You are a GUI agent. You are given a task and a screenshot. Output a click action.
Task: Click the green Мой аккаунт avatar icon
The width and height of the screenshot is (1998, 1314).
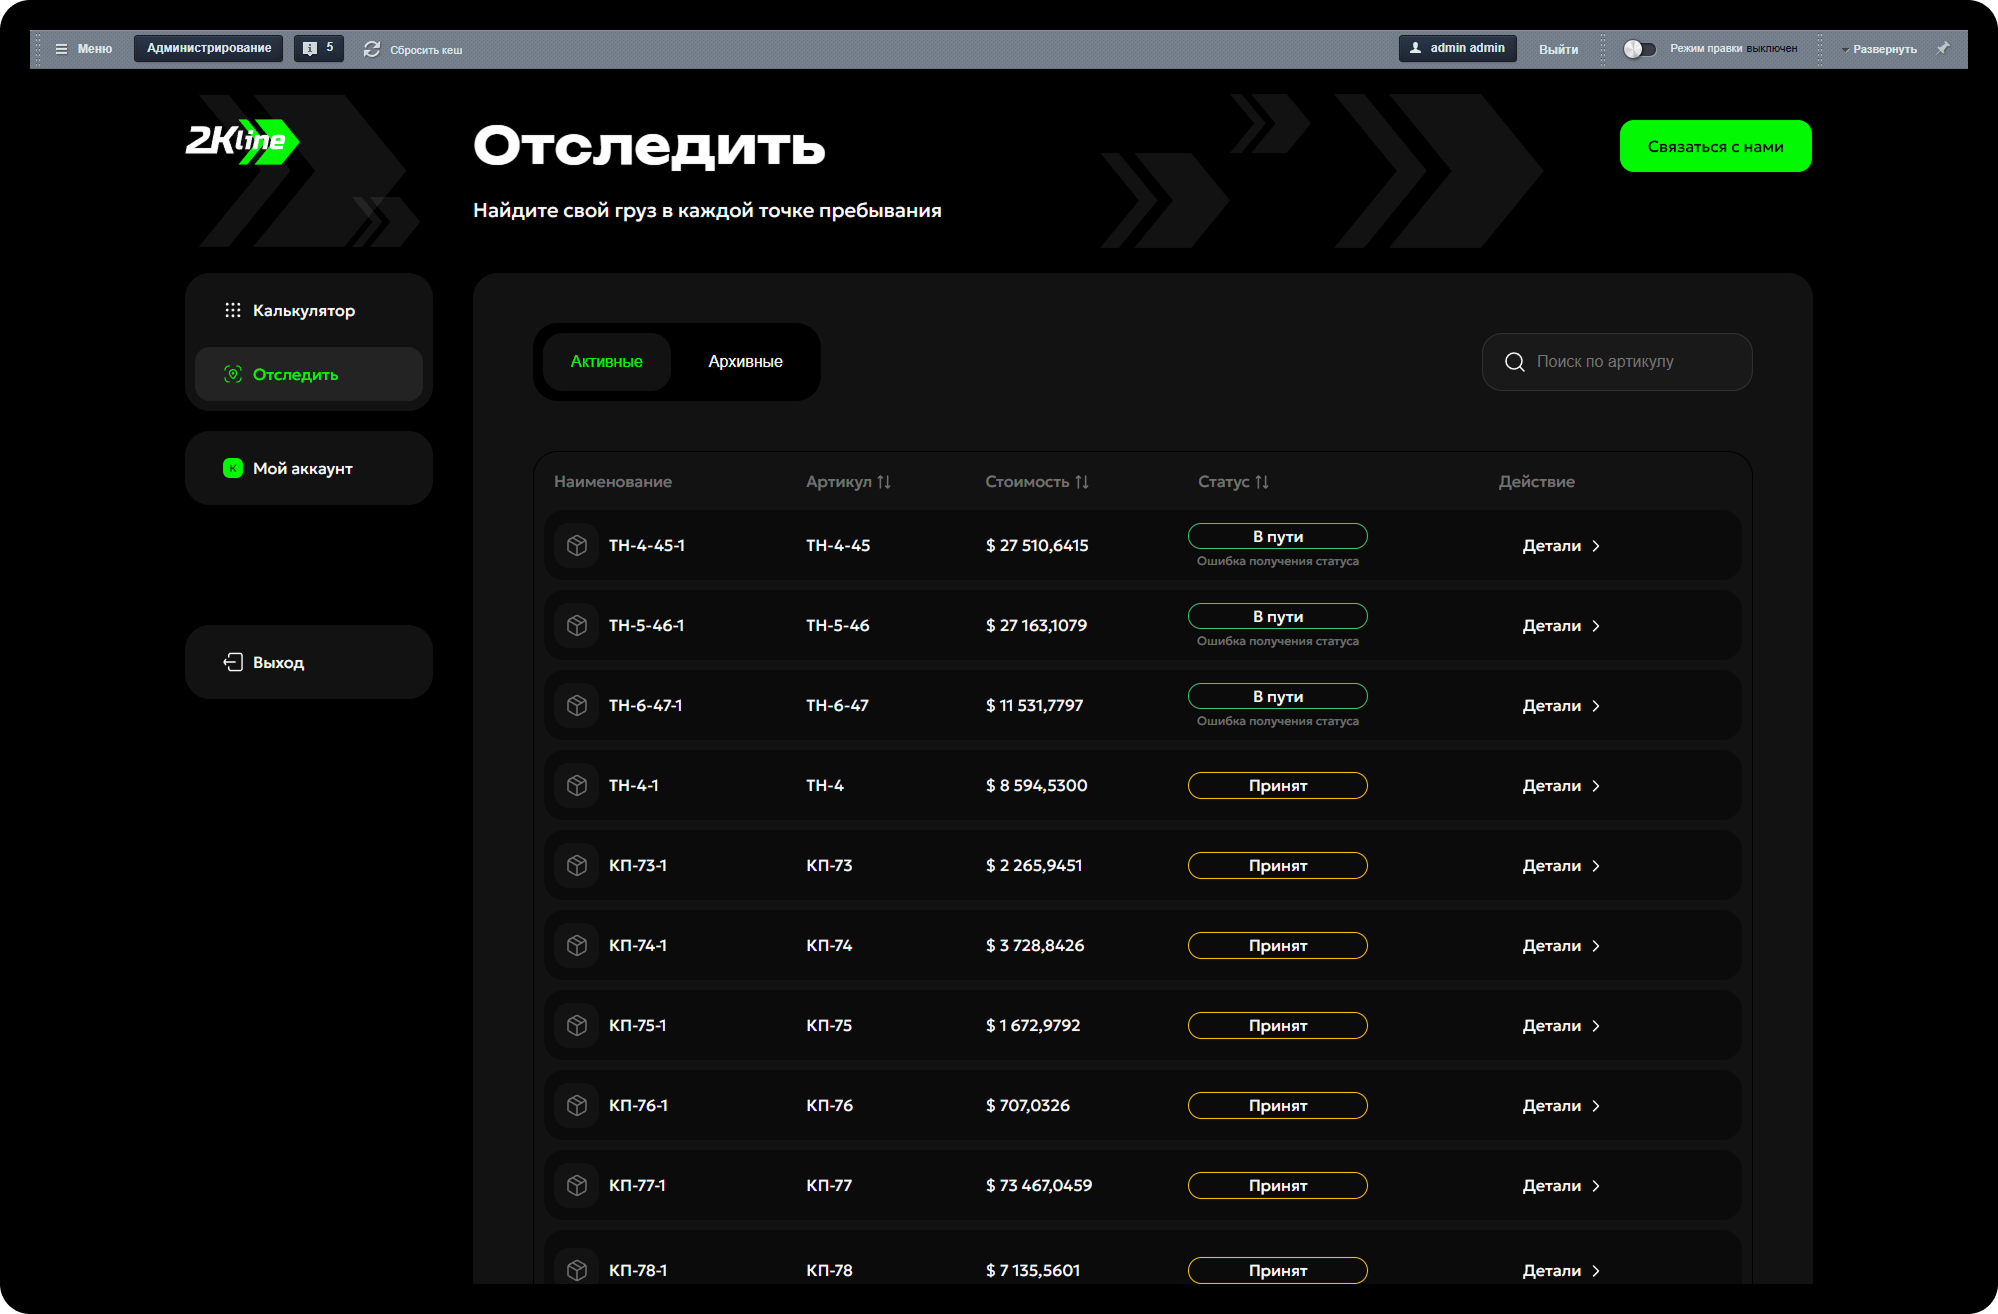(x=233, y=468)
